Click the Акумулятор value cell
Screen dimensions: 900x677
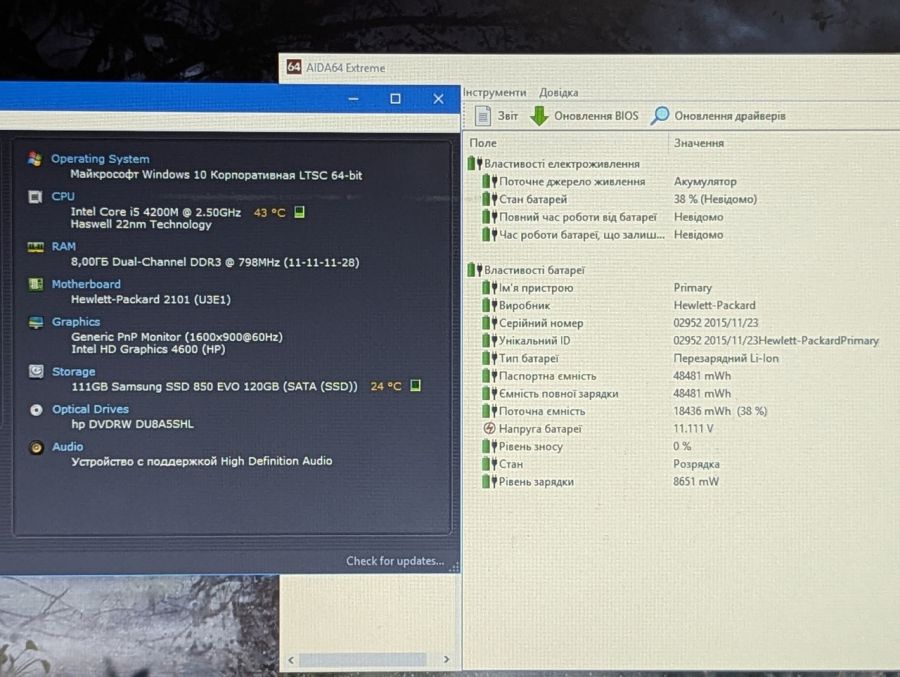click(x=705, y=181)
